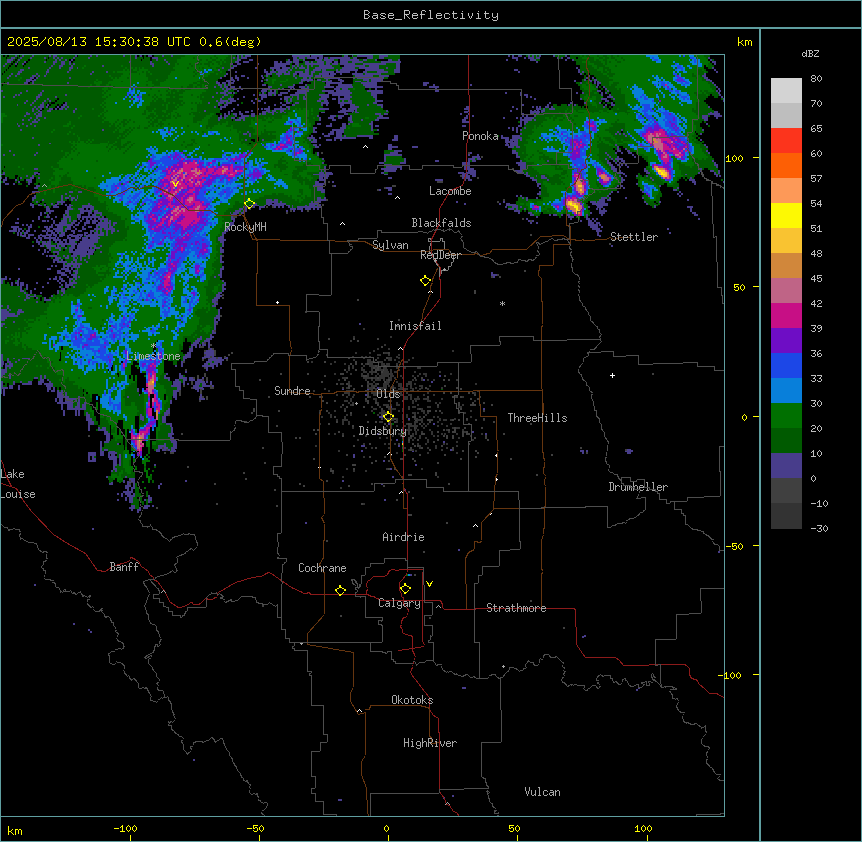Click the yellow diamond radar marker near Didsbury

click(388, 417)
